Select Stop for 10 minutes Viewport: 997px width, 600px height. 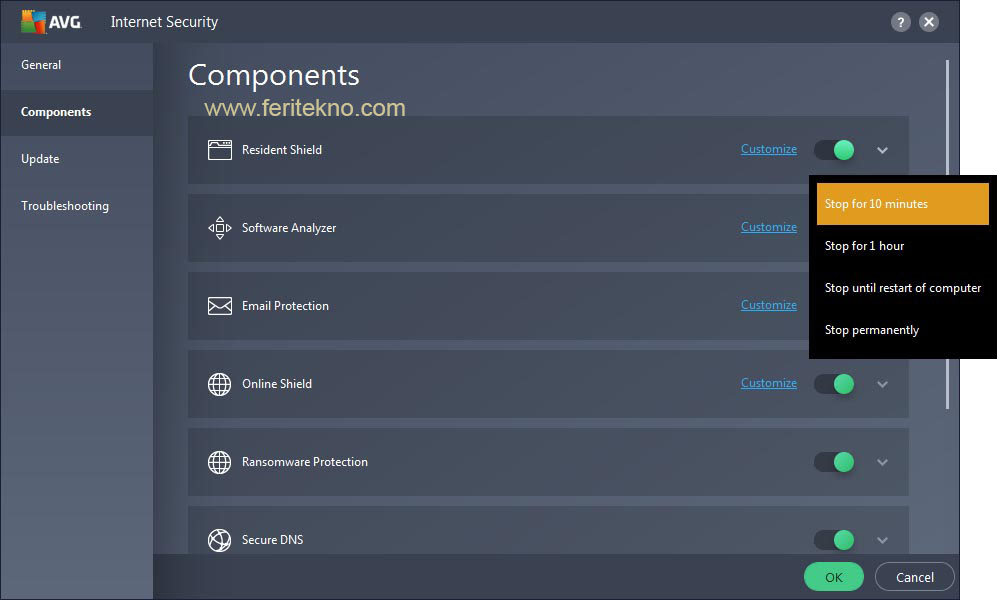click(902, 204)
